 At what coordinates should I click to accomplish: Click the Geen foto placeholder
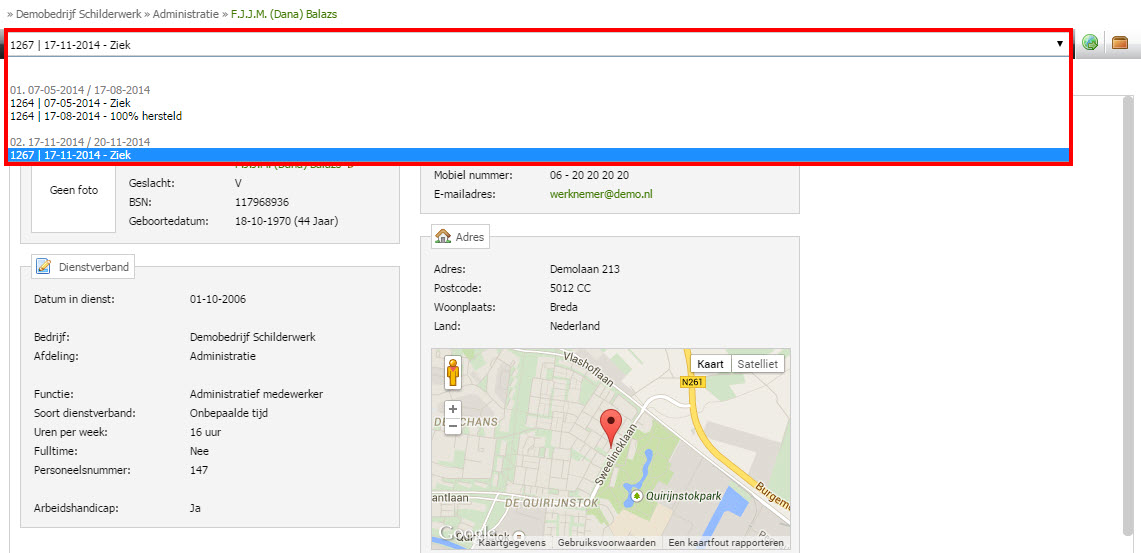click(x=73, y=191)
